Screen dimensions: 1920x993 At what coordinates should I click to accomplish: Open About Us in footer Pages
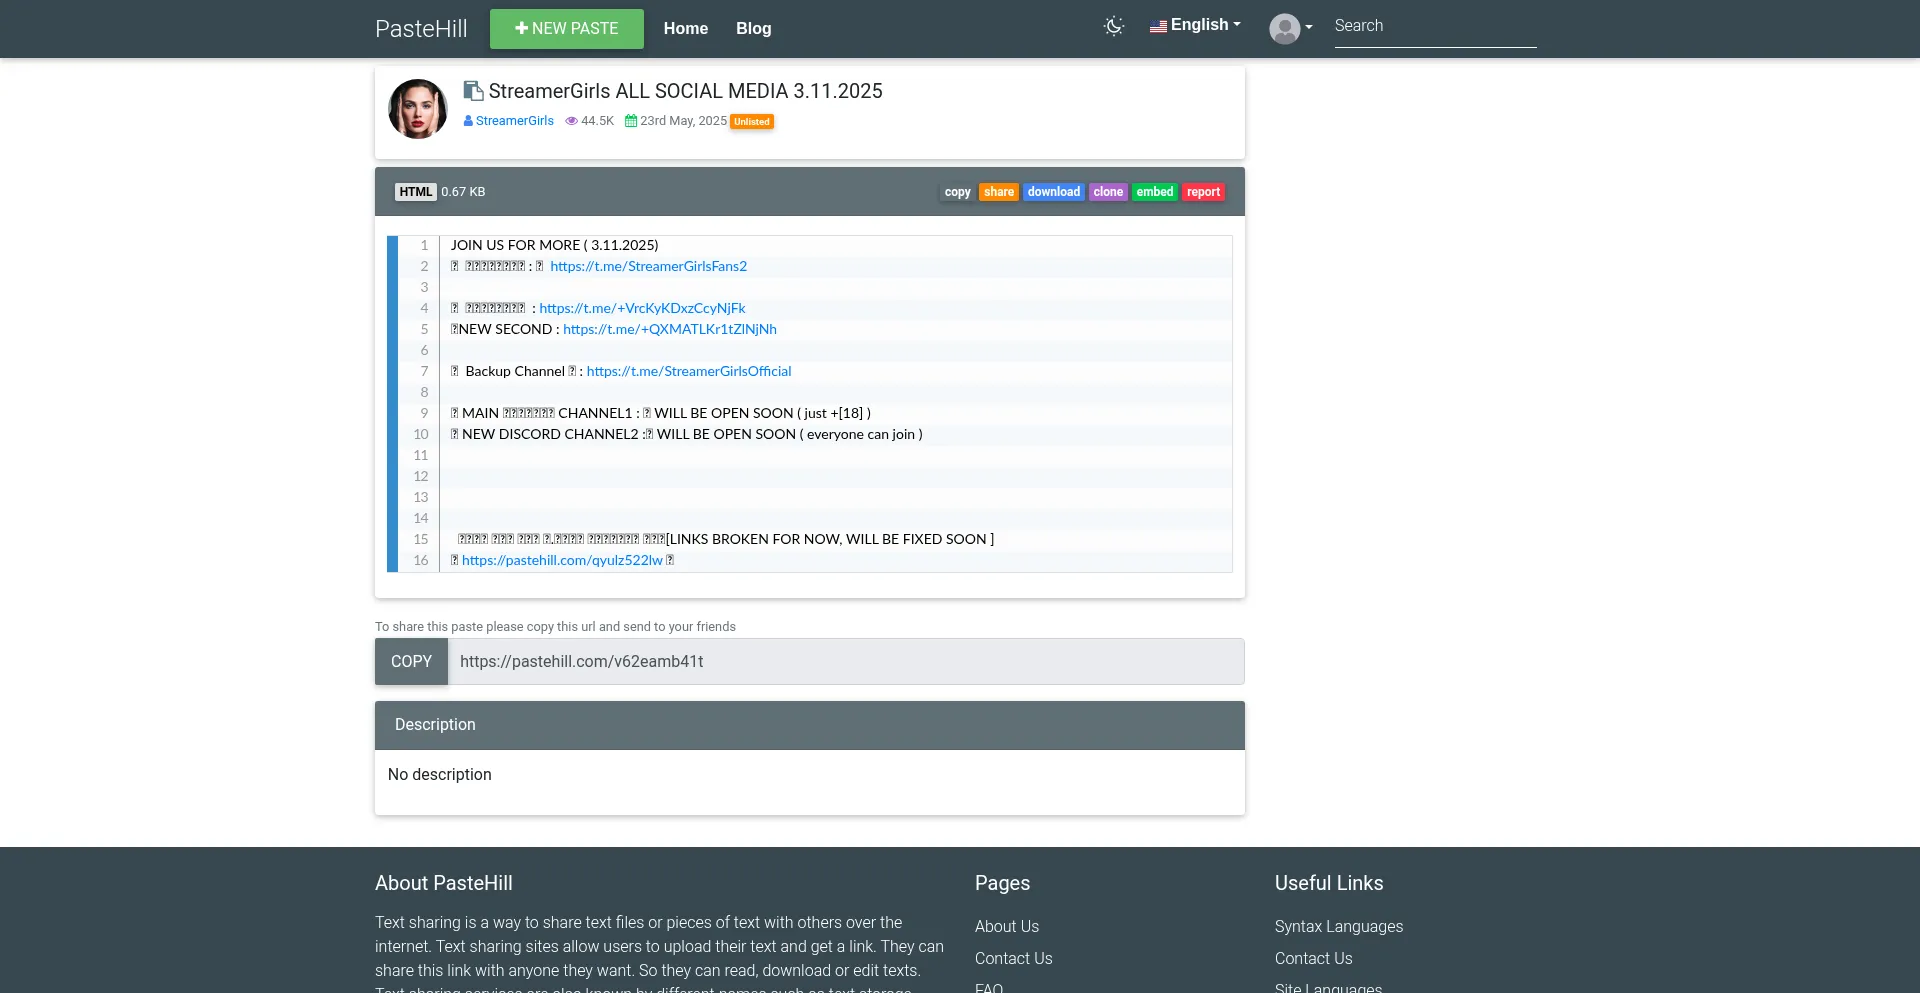tap(1006, 927)
